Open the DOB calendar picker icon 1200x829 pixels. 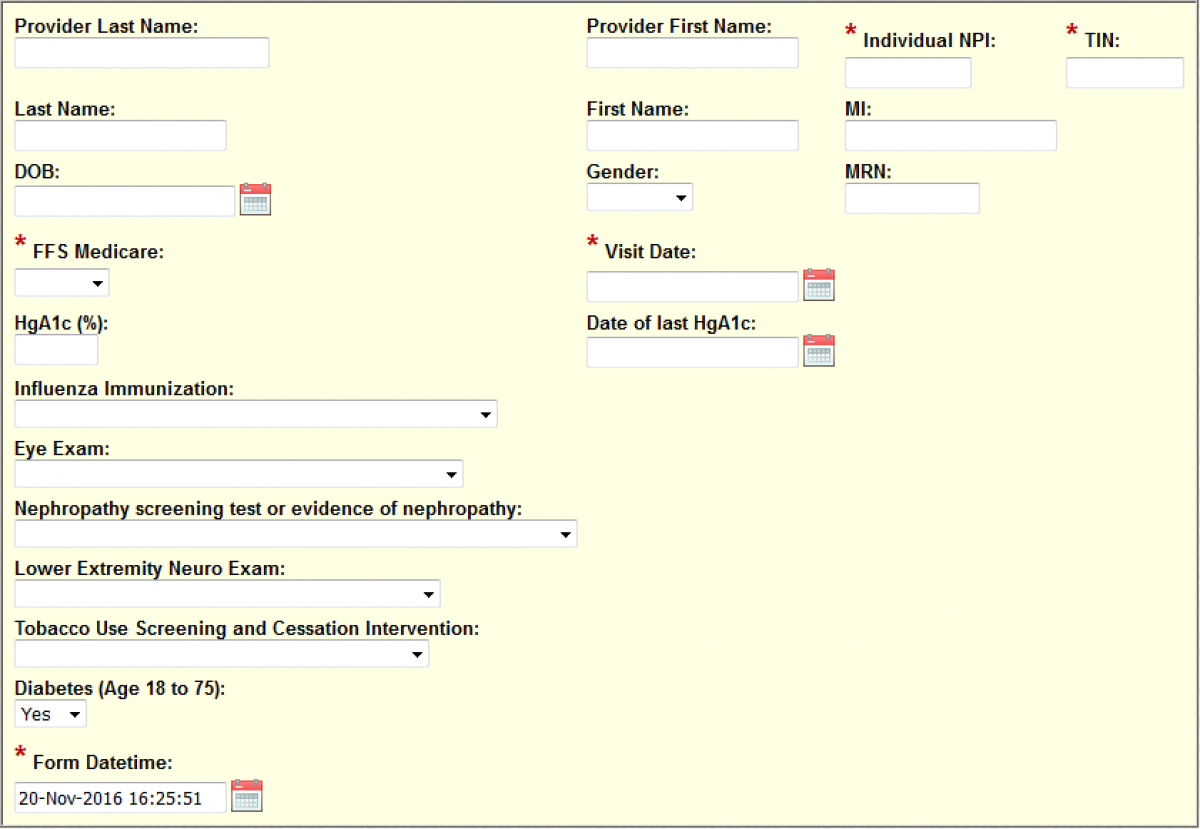pos(256,199)
